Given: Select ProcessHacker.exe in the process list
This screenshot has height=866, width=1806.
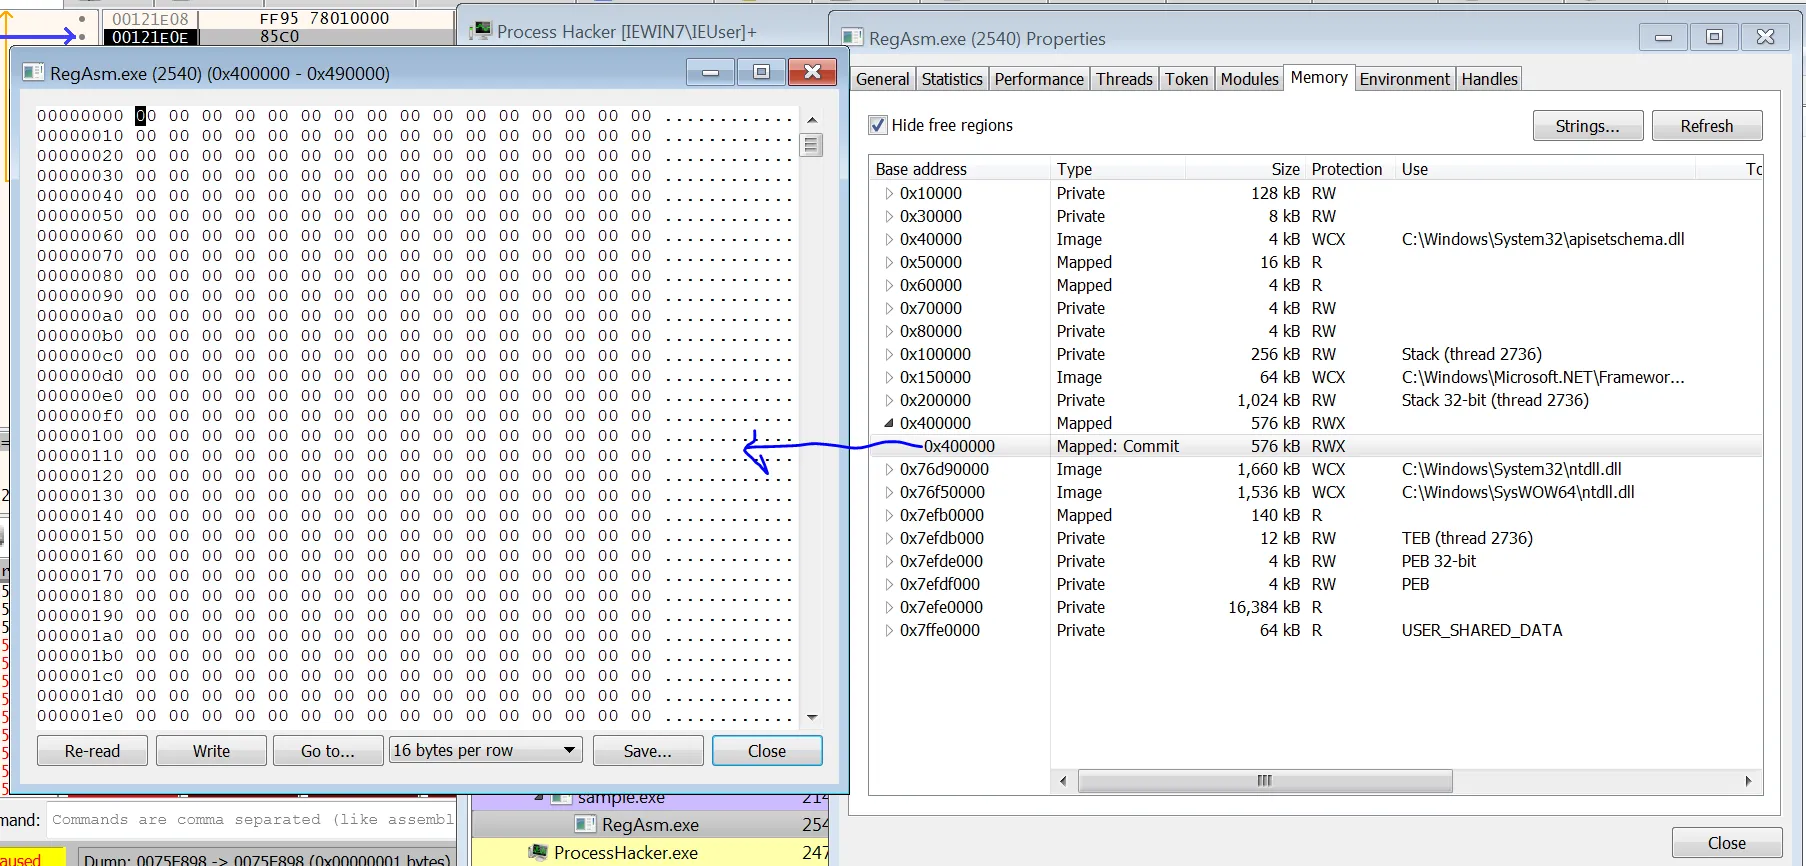Looking at the screenshot, I should 650,853.
